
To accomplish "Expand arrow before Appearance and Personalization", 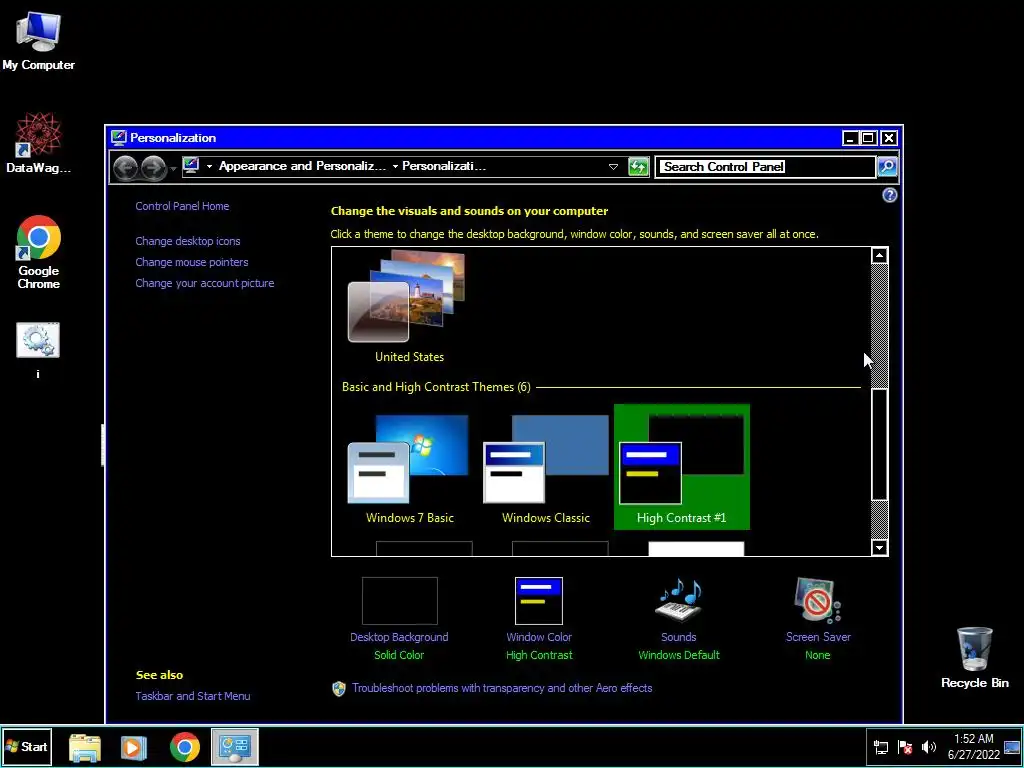I will click(x=210, y=167).
